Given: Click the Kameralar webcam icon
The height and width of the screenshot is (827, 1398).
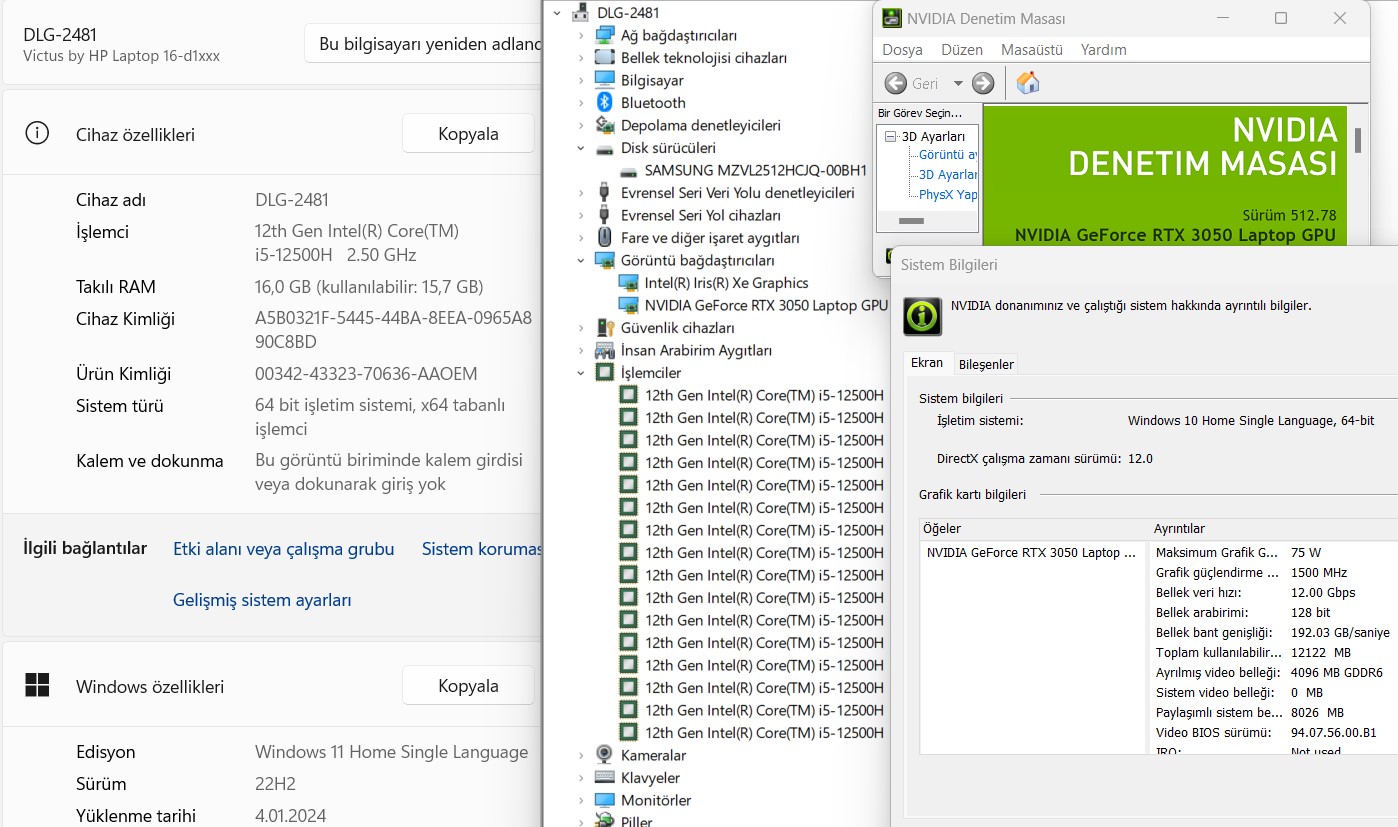Looking at the screenshot, I should coord(604,755).
